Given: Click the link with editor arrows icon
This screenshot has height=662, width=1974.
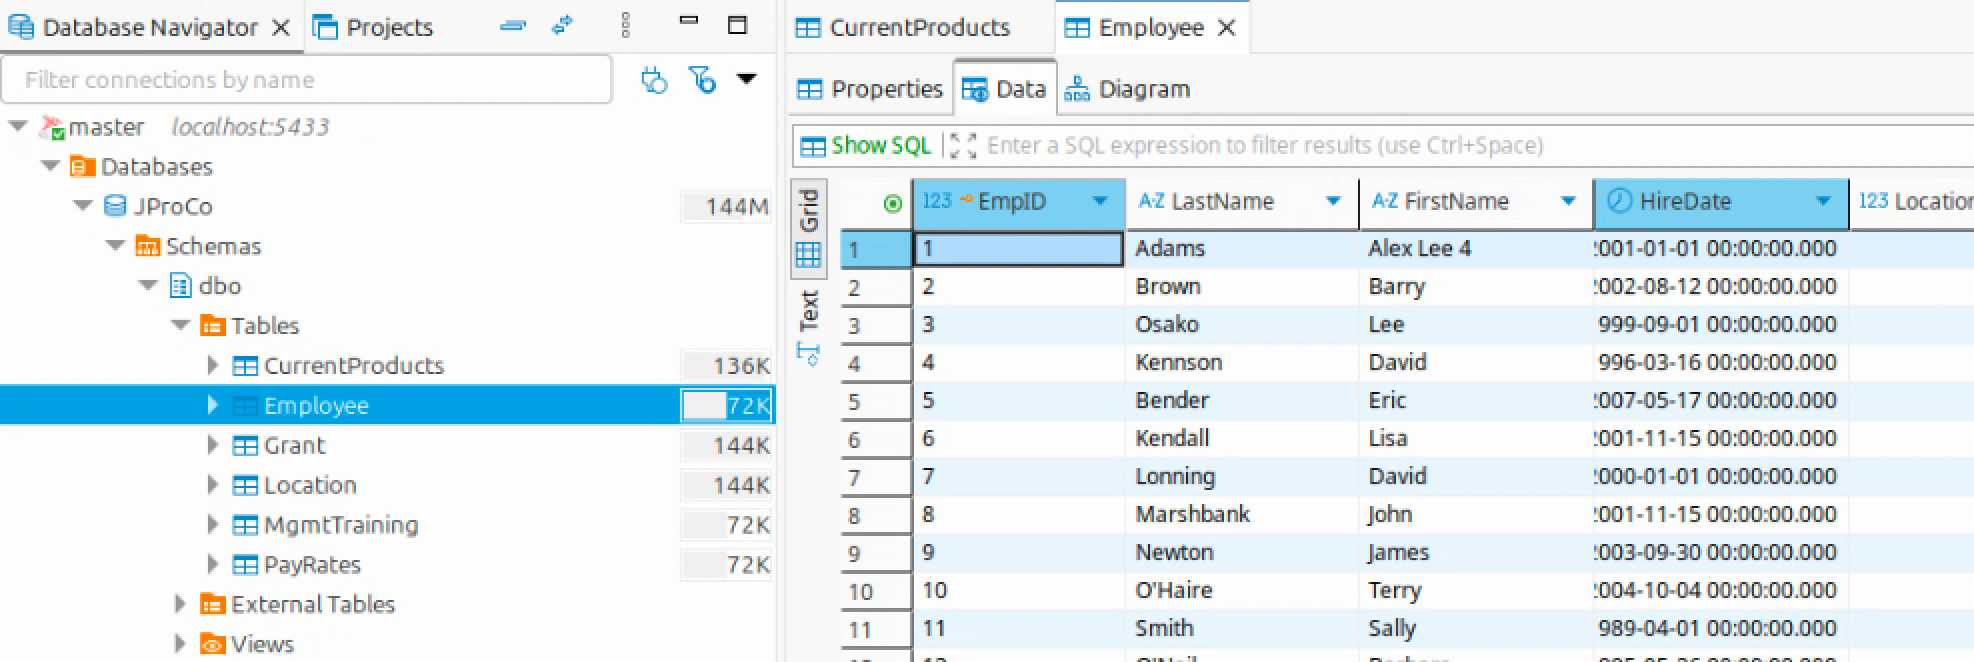Looking at the screenshot, I should pyautogui.click(x=563, y=26).
